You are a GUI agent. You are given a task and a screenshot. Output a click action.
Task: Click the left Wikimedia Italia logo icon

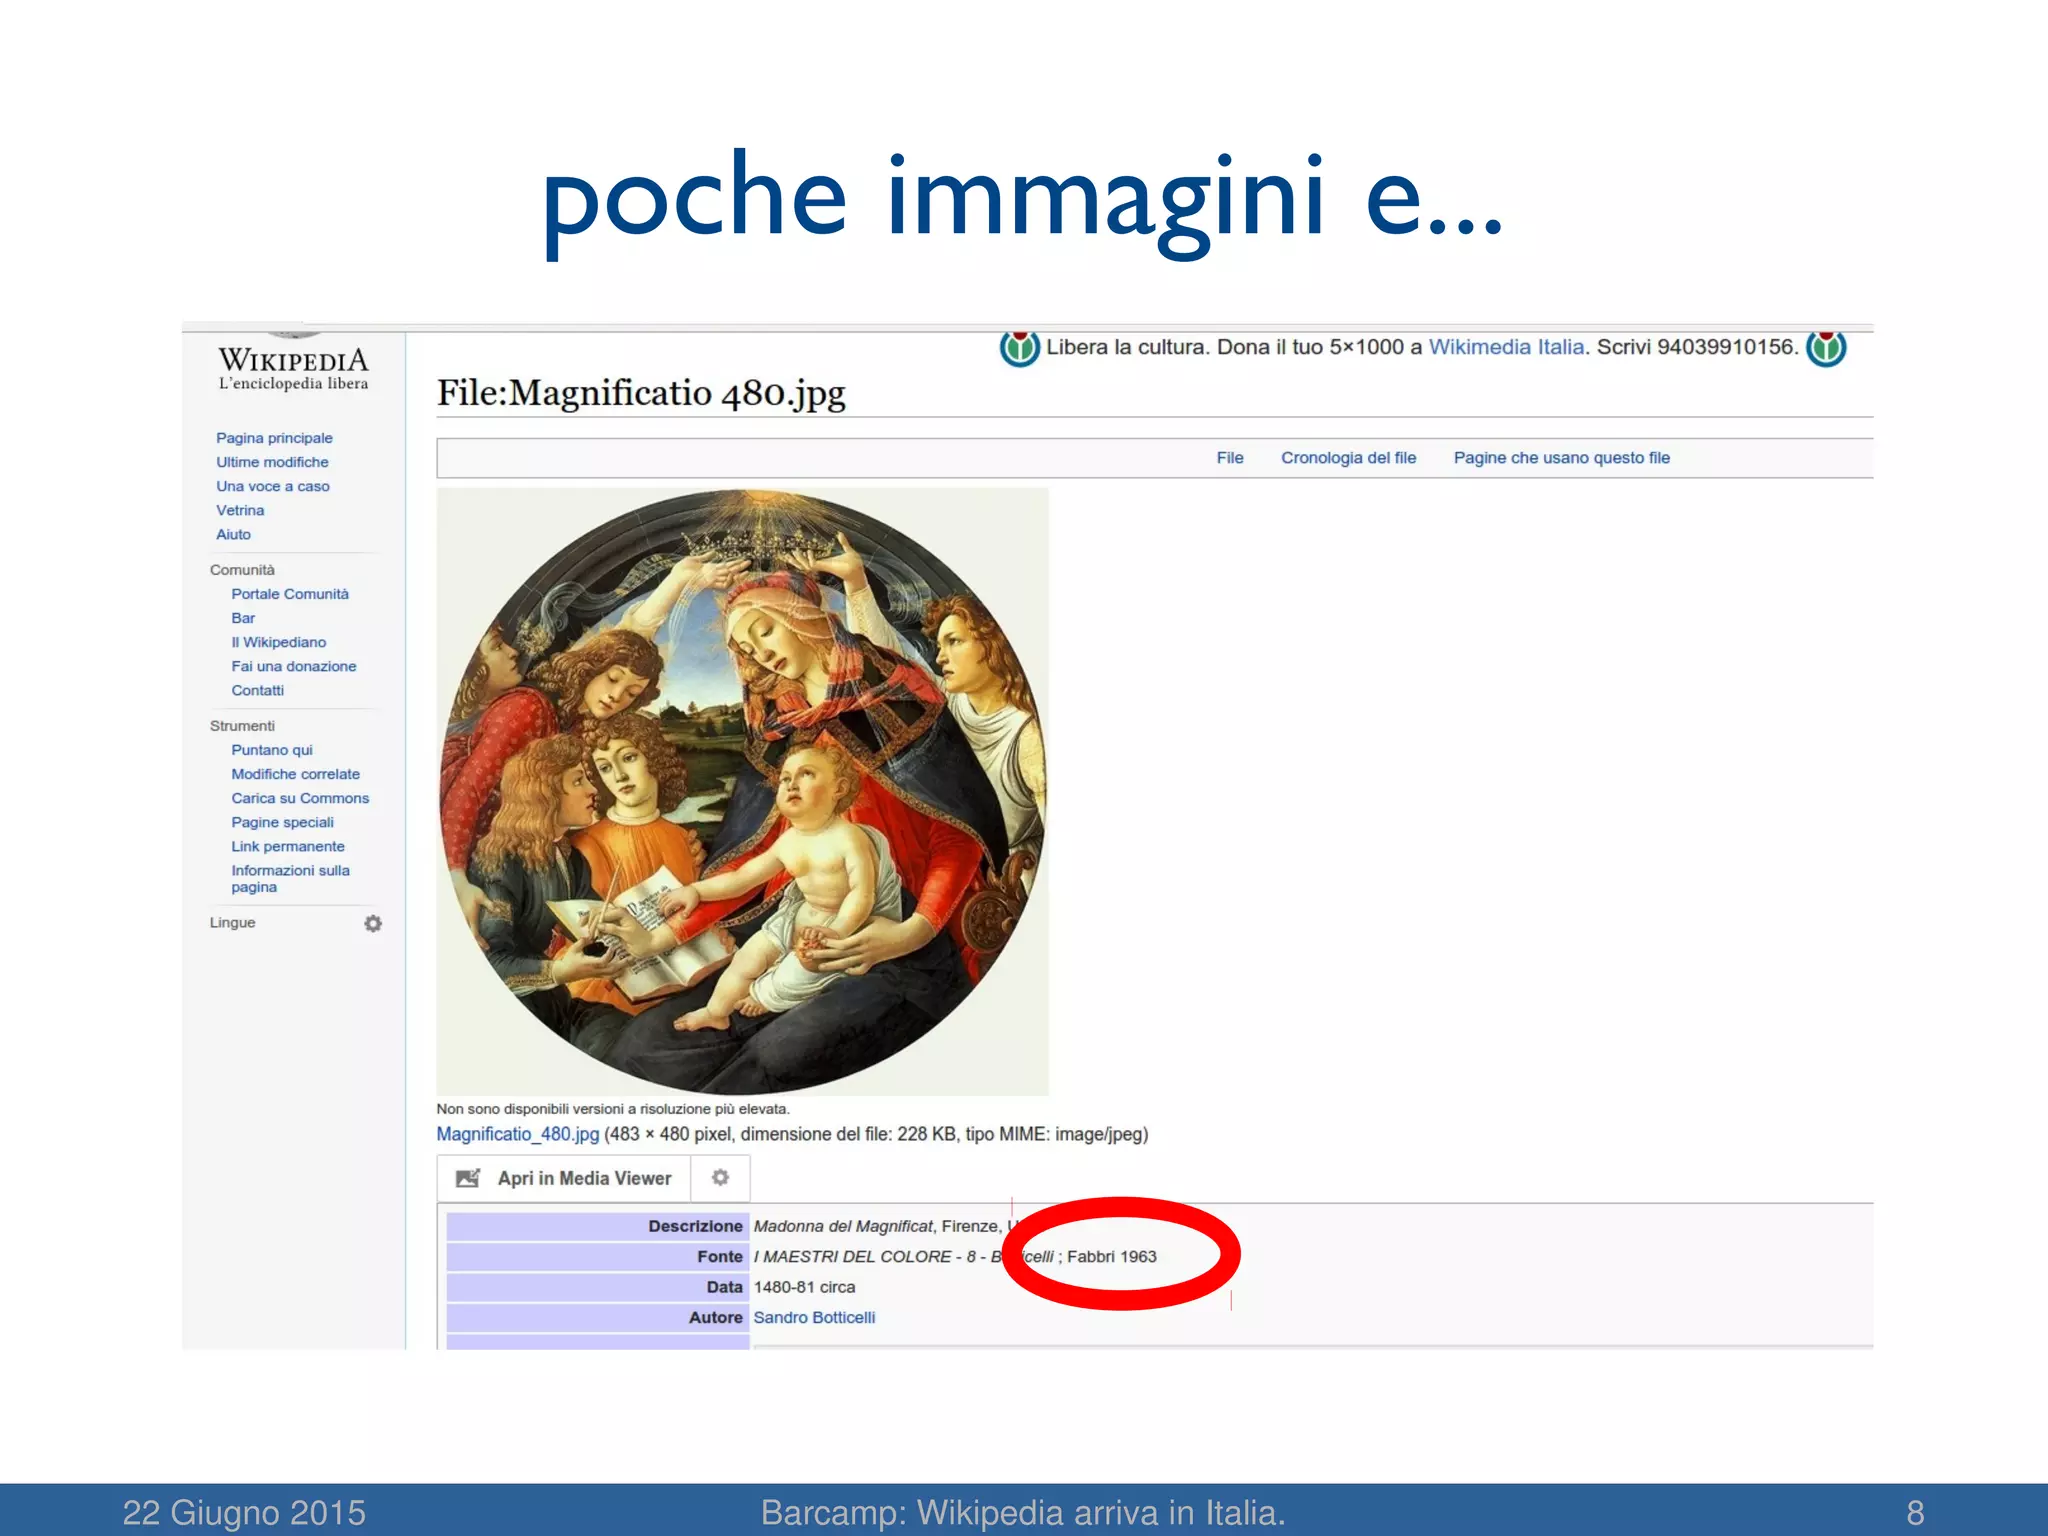[1019, 348]
